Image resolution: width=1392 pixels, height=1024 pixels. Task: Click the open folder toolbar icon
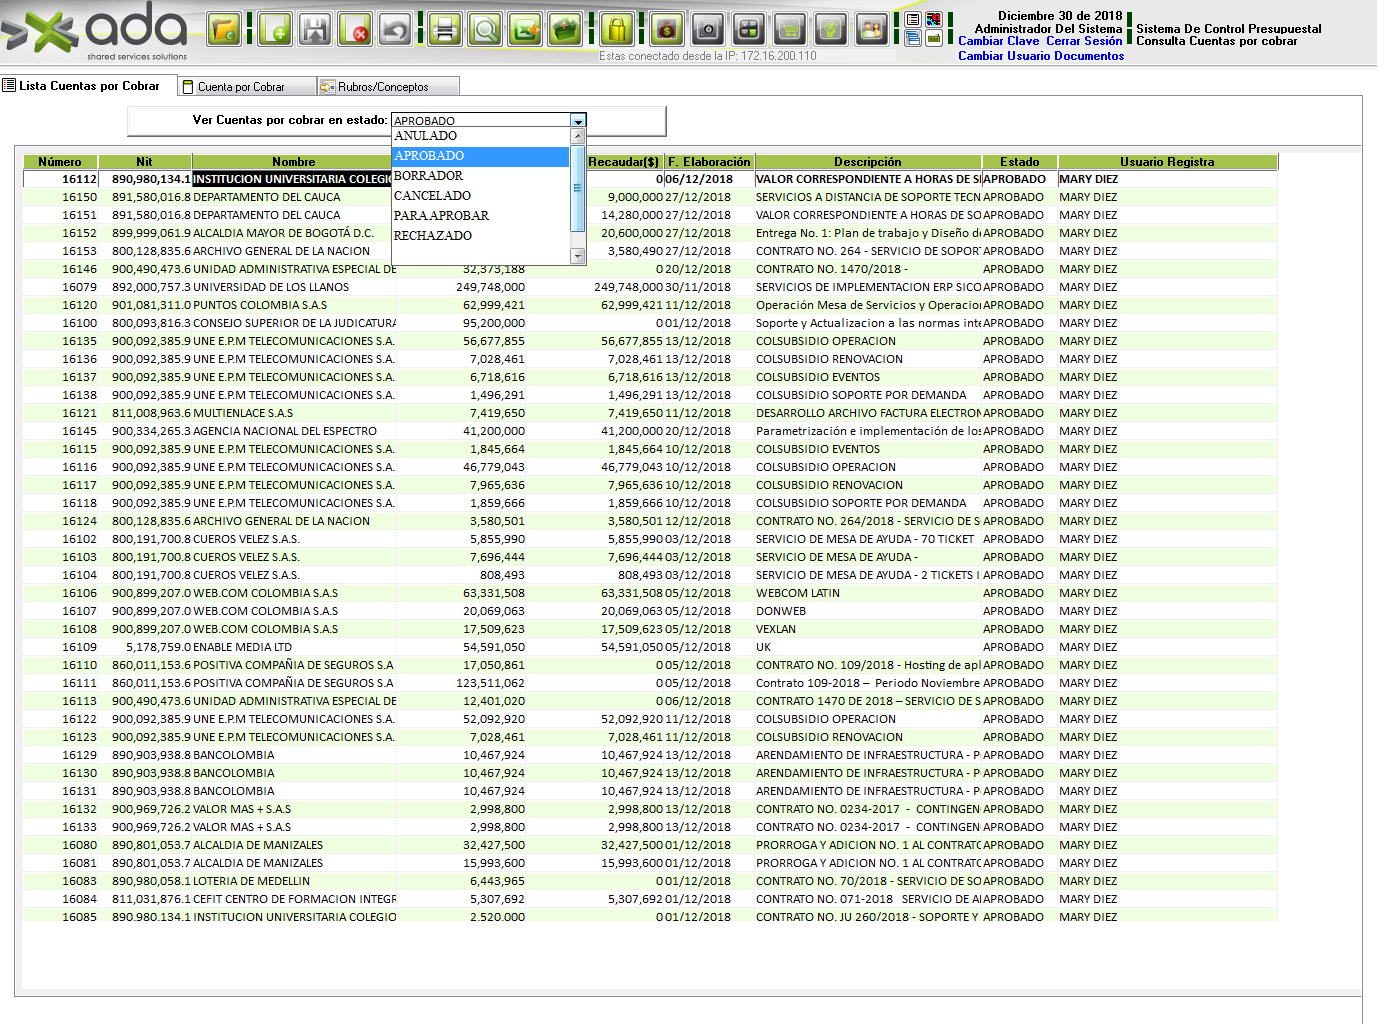[225, 30]
